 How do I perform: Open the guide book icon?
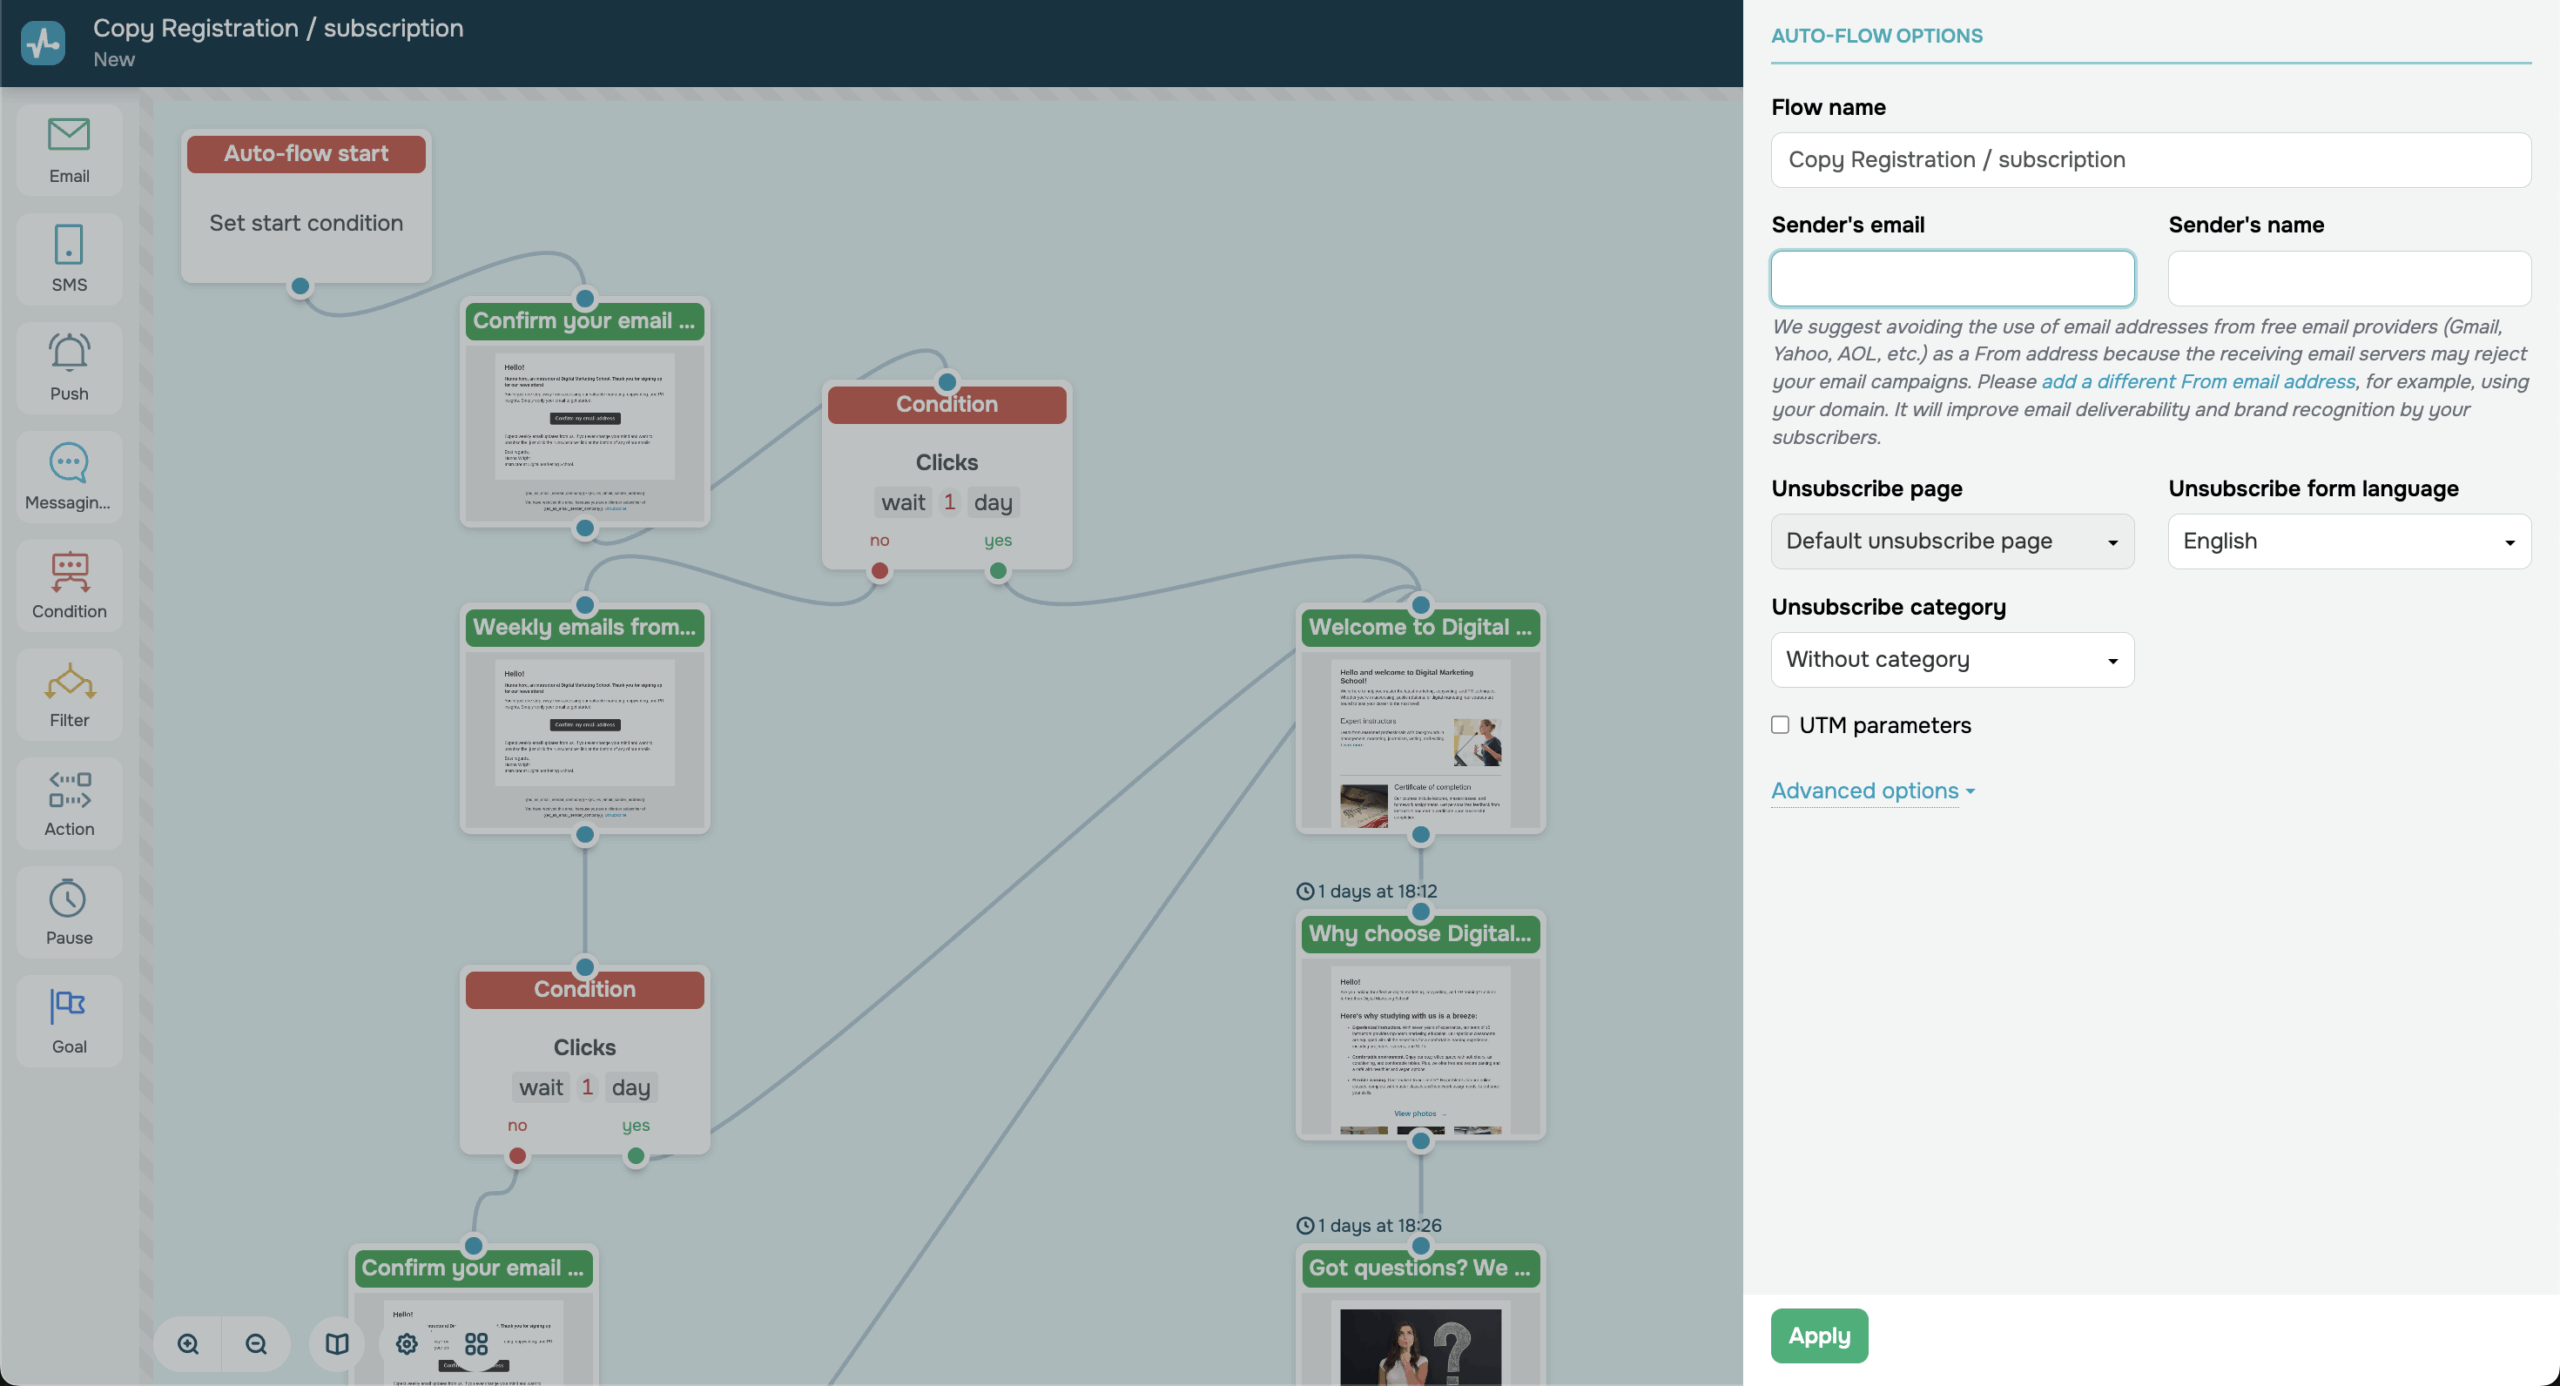tap(337, 1343)
